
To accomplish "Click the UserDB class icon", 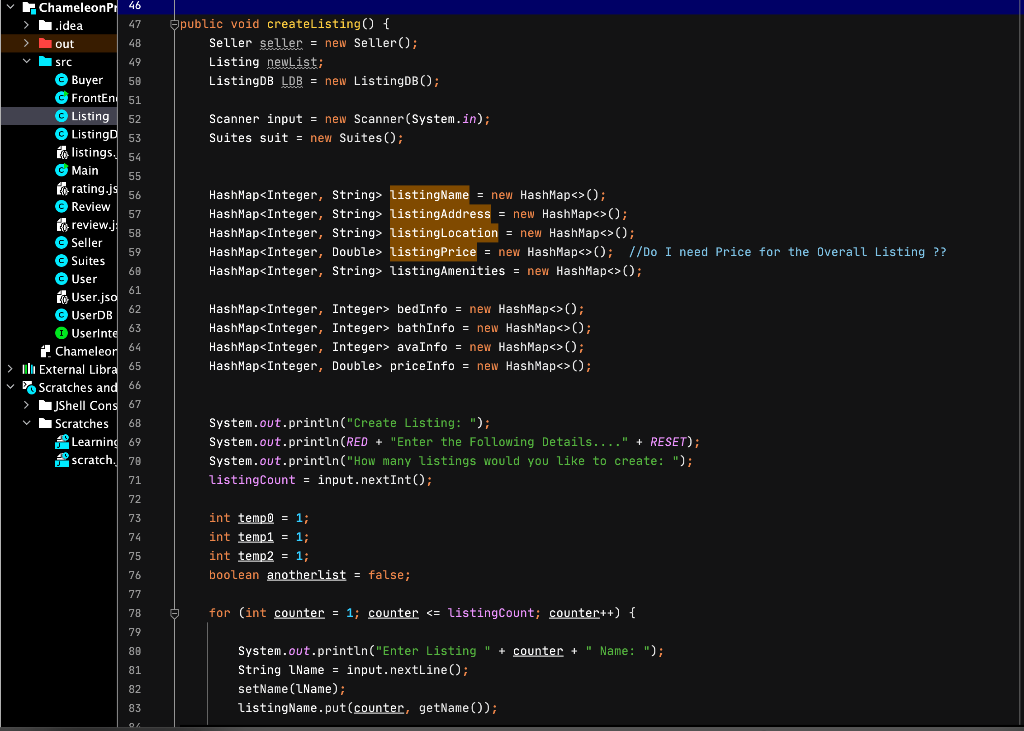I will pos(63,315).
